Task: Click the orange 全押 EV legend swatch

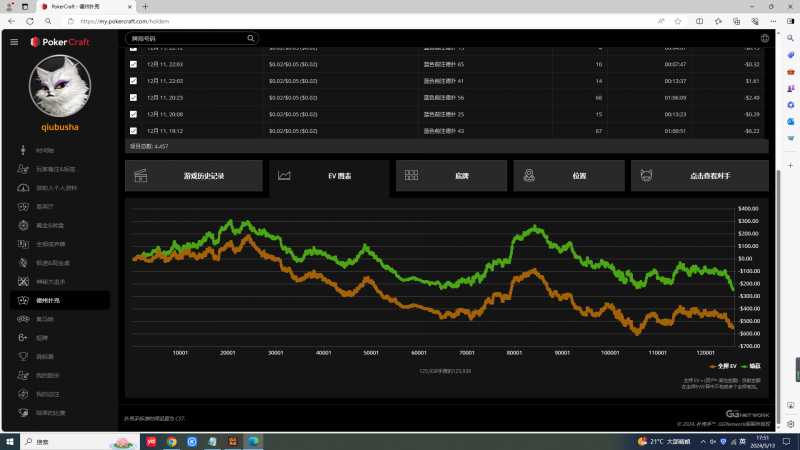Action: pyautogui.click(x=711, y=366)
